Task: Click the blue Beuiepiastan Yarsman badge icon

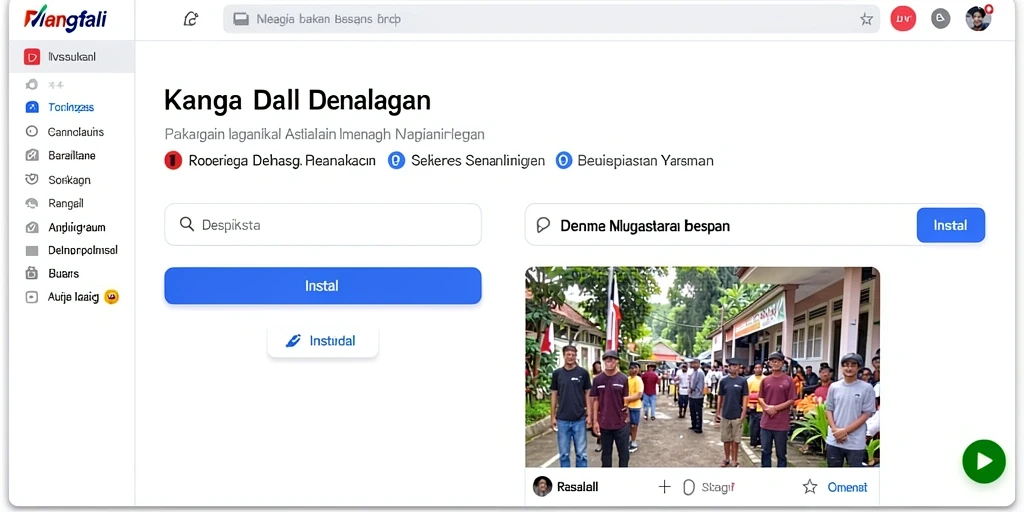Action: (564, 161)
